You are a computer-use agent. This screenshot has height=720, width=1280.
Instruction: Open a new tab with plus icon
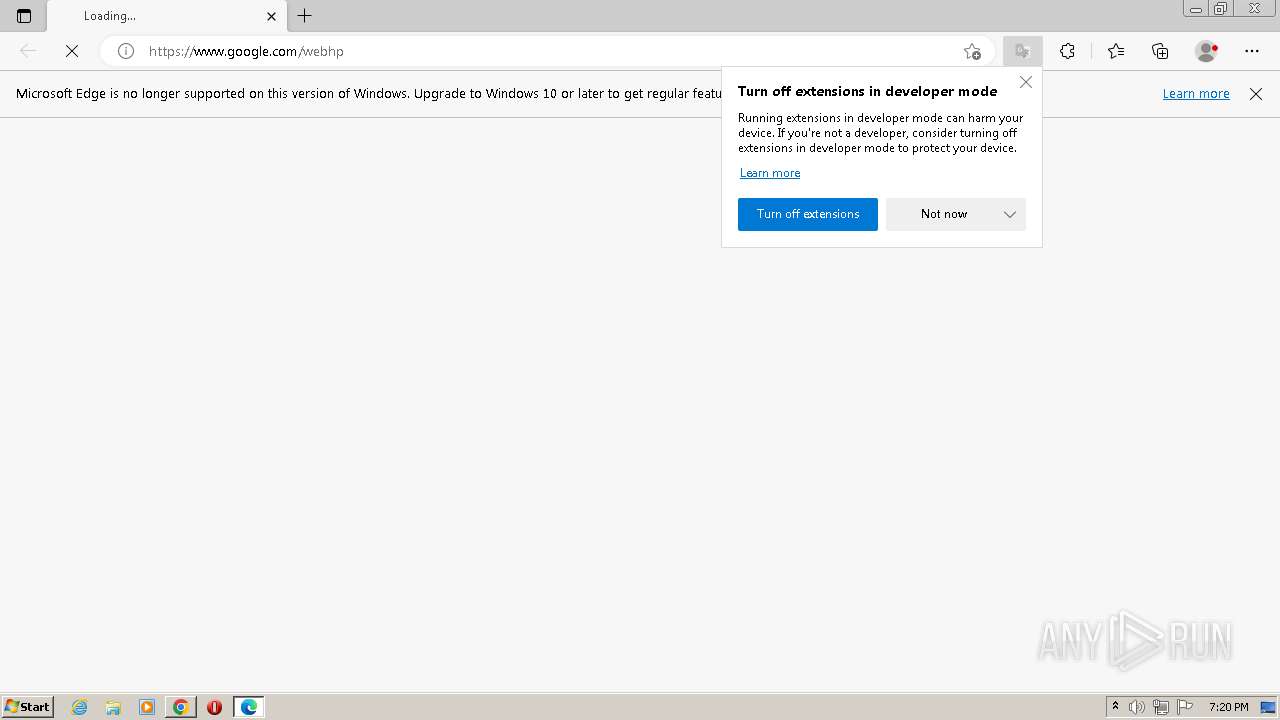point(305,16)
